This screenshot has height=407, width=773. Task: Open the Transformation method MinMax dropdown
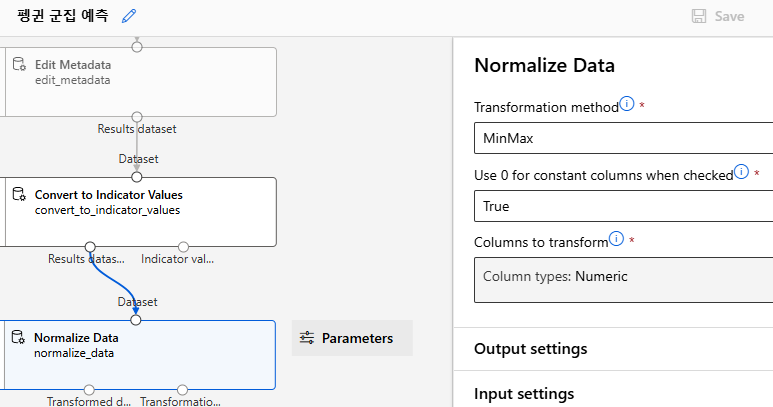coord(624,138)
